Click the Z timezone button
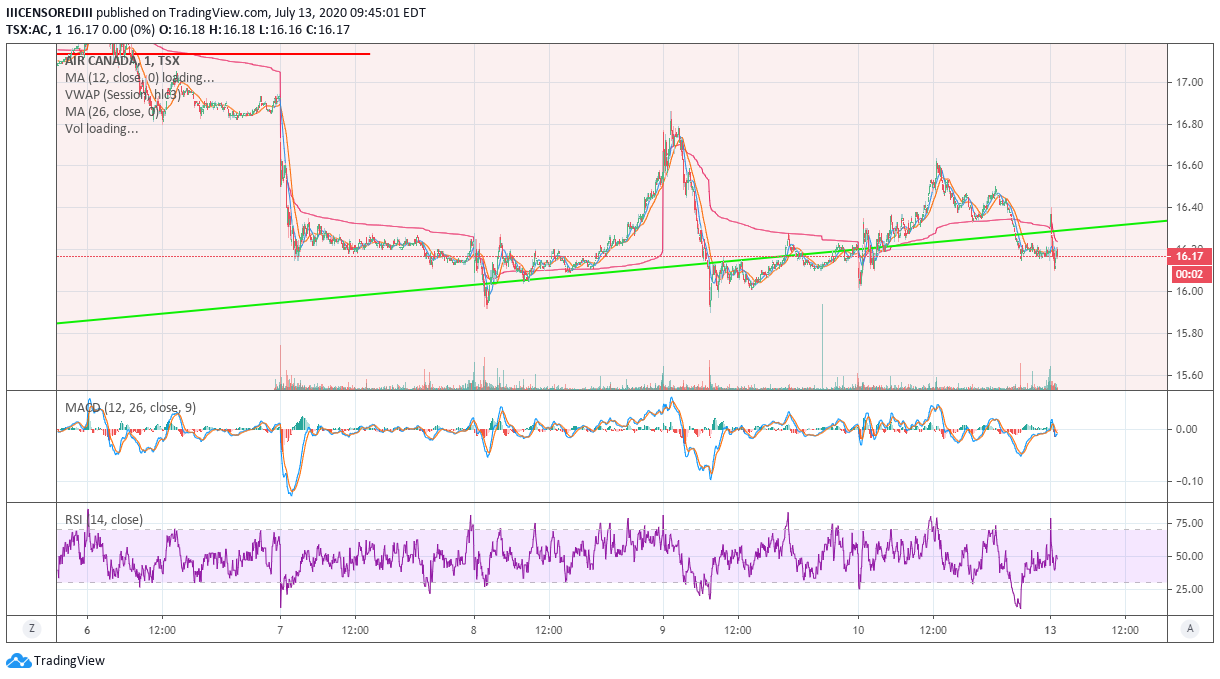This screenshot has width=1220, height=679. tap(32, 628)
